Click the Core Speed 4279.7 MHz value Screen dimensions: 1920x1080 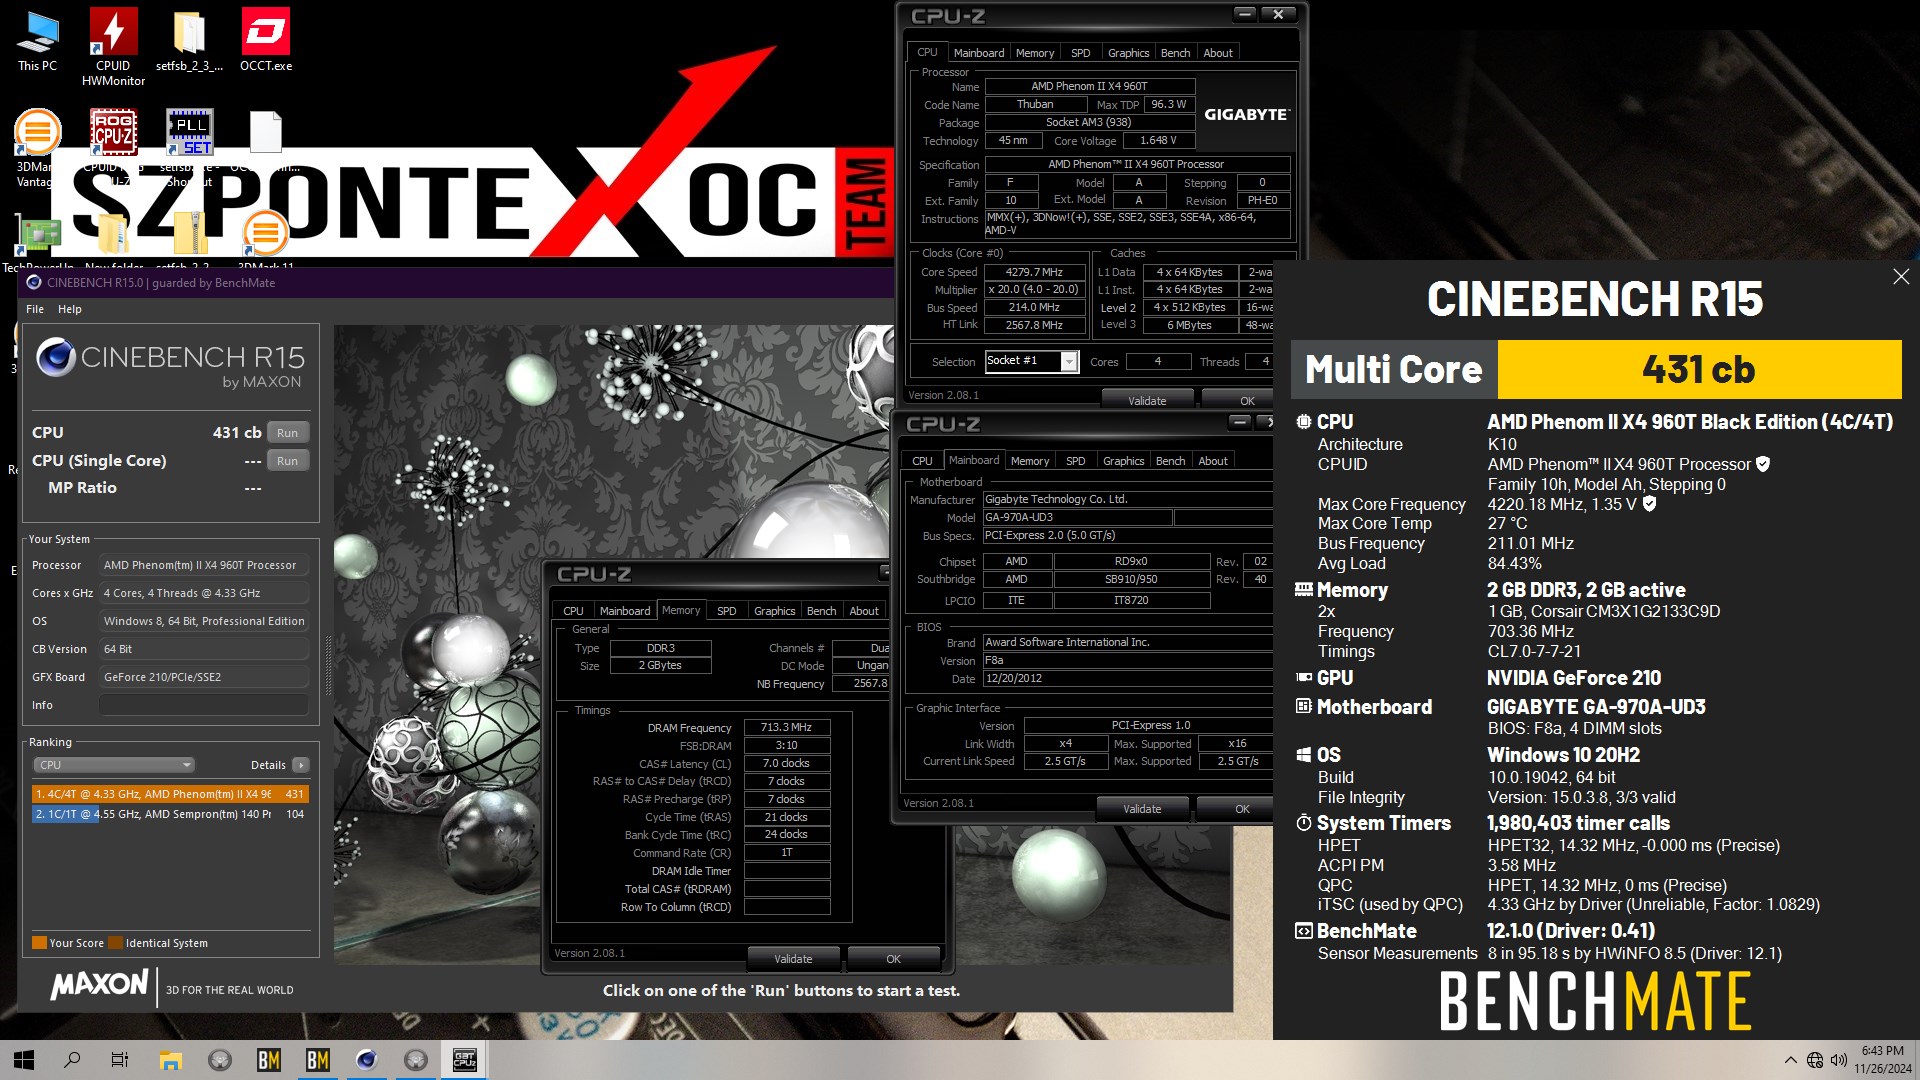click(1035, 272)
